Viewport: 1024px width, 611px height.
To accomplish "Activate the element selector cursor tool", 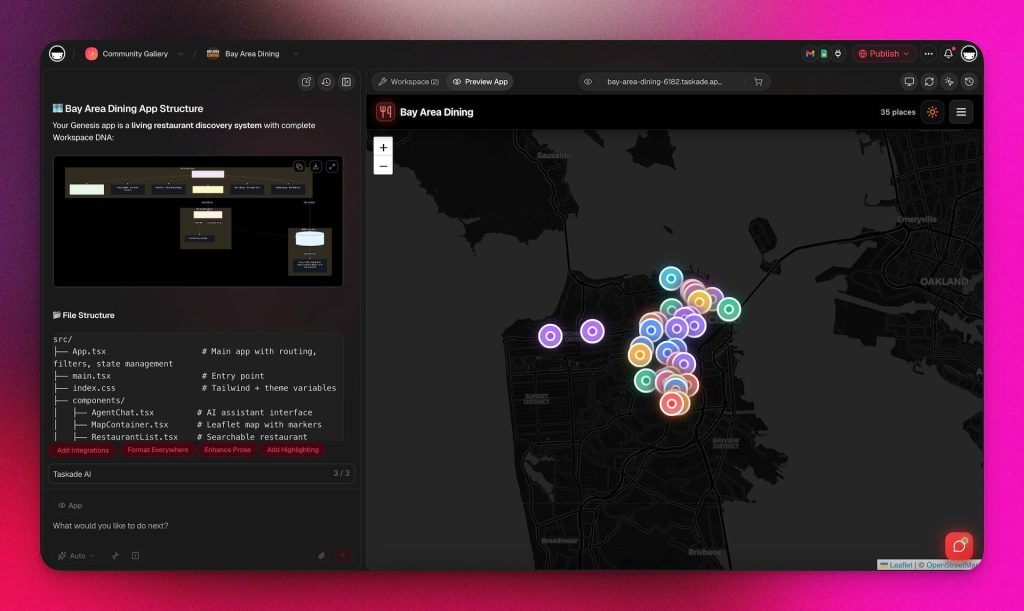I will pos(949,82).
